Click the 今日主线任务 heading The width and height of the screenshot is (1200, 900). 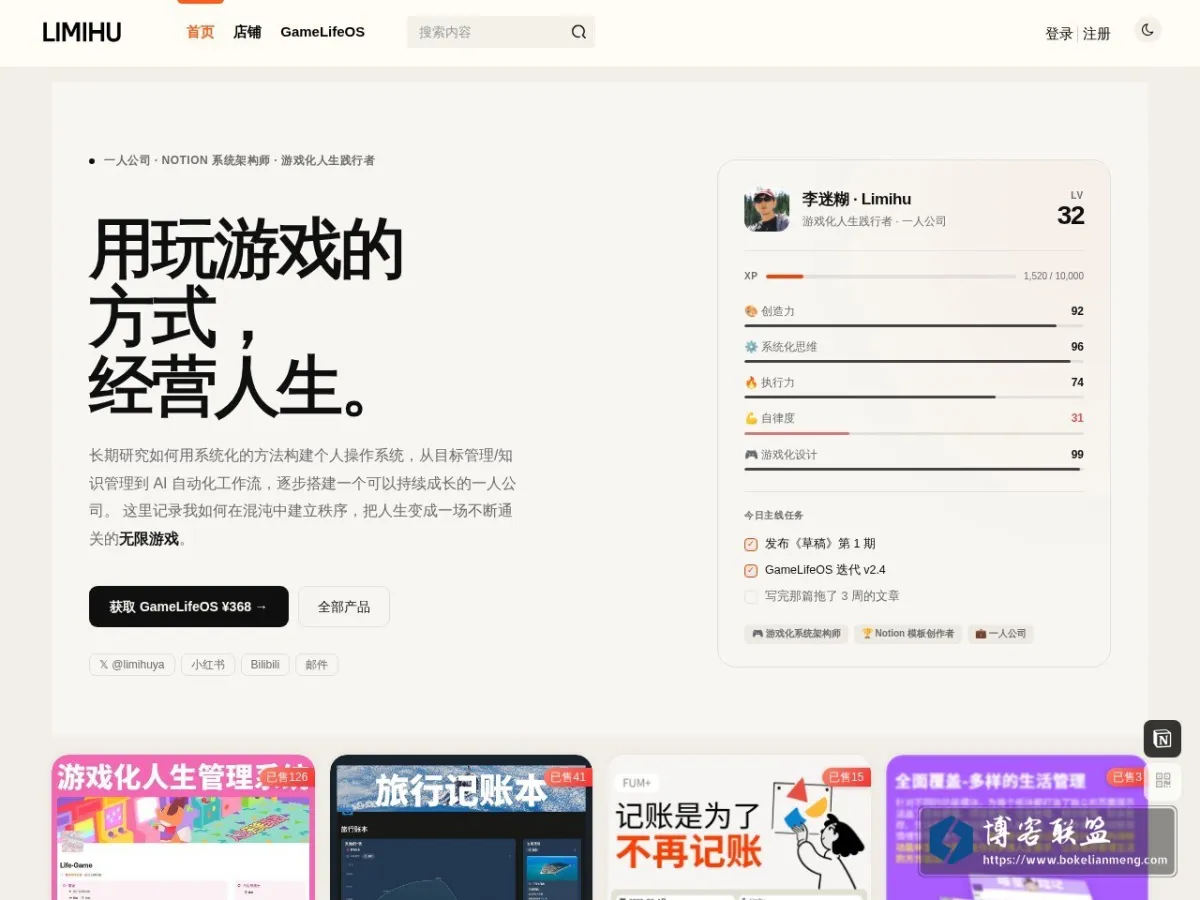tap(773, 515)
